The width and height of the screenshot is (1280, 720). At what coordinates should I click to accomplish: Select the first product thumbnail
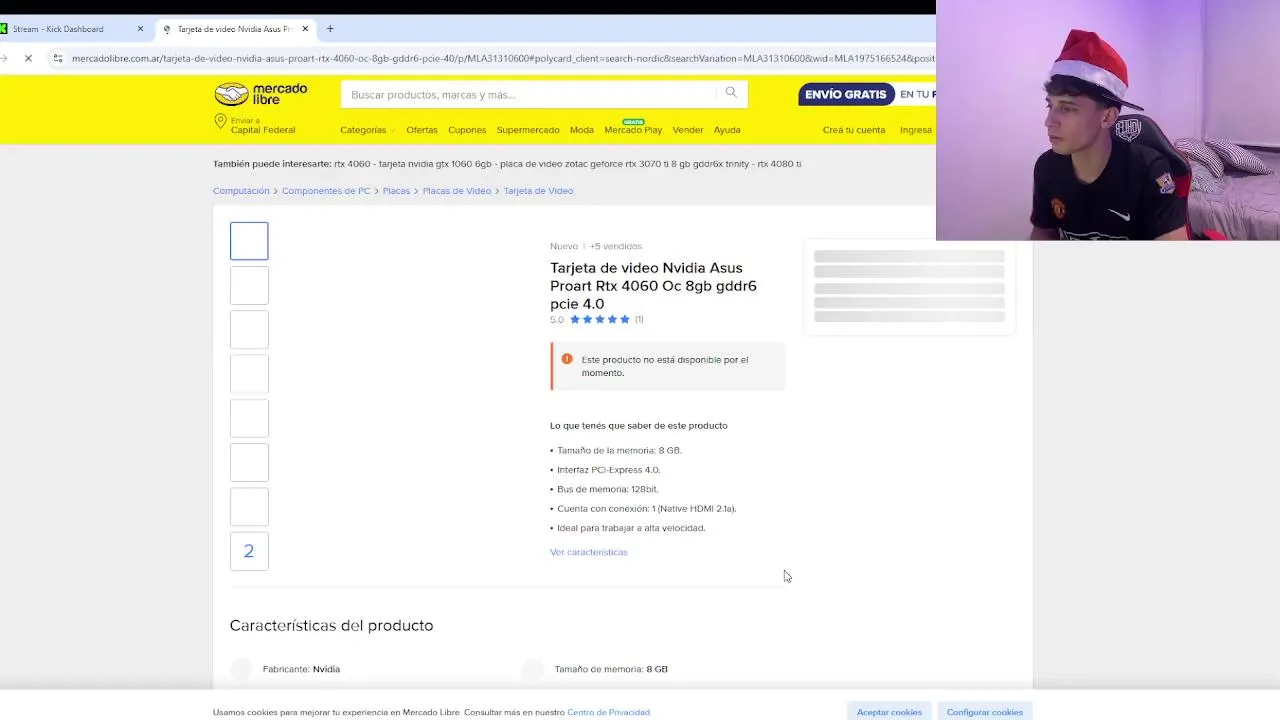249,241
